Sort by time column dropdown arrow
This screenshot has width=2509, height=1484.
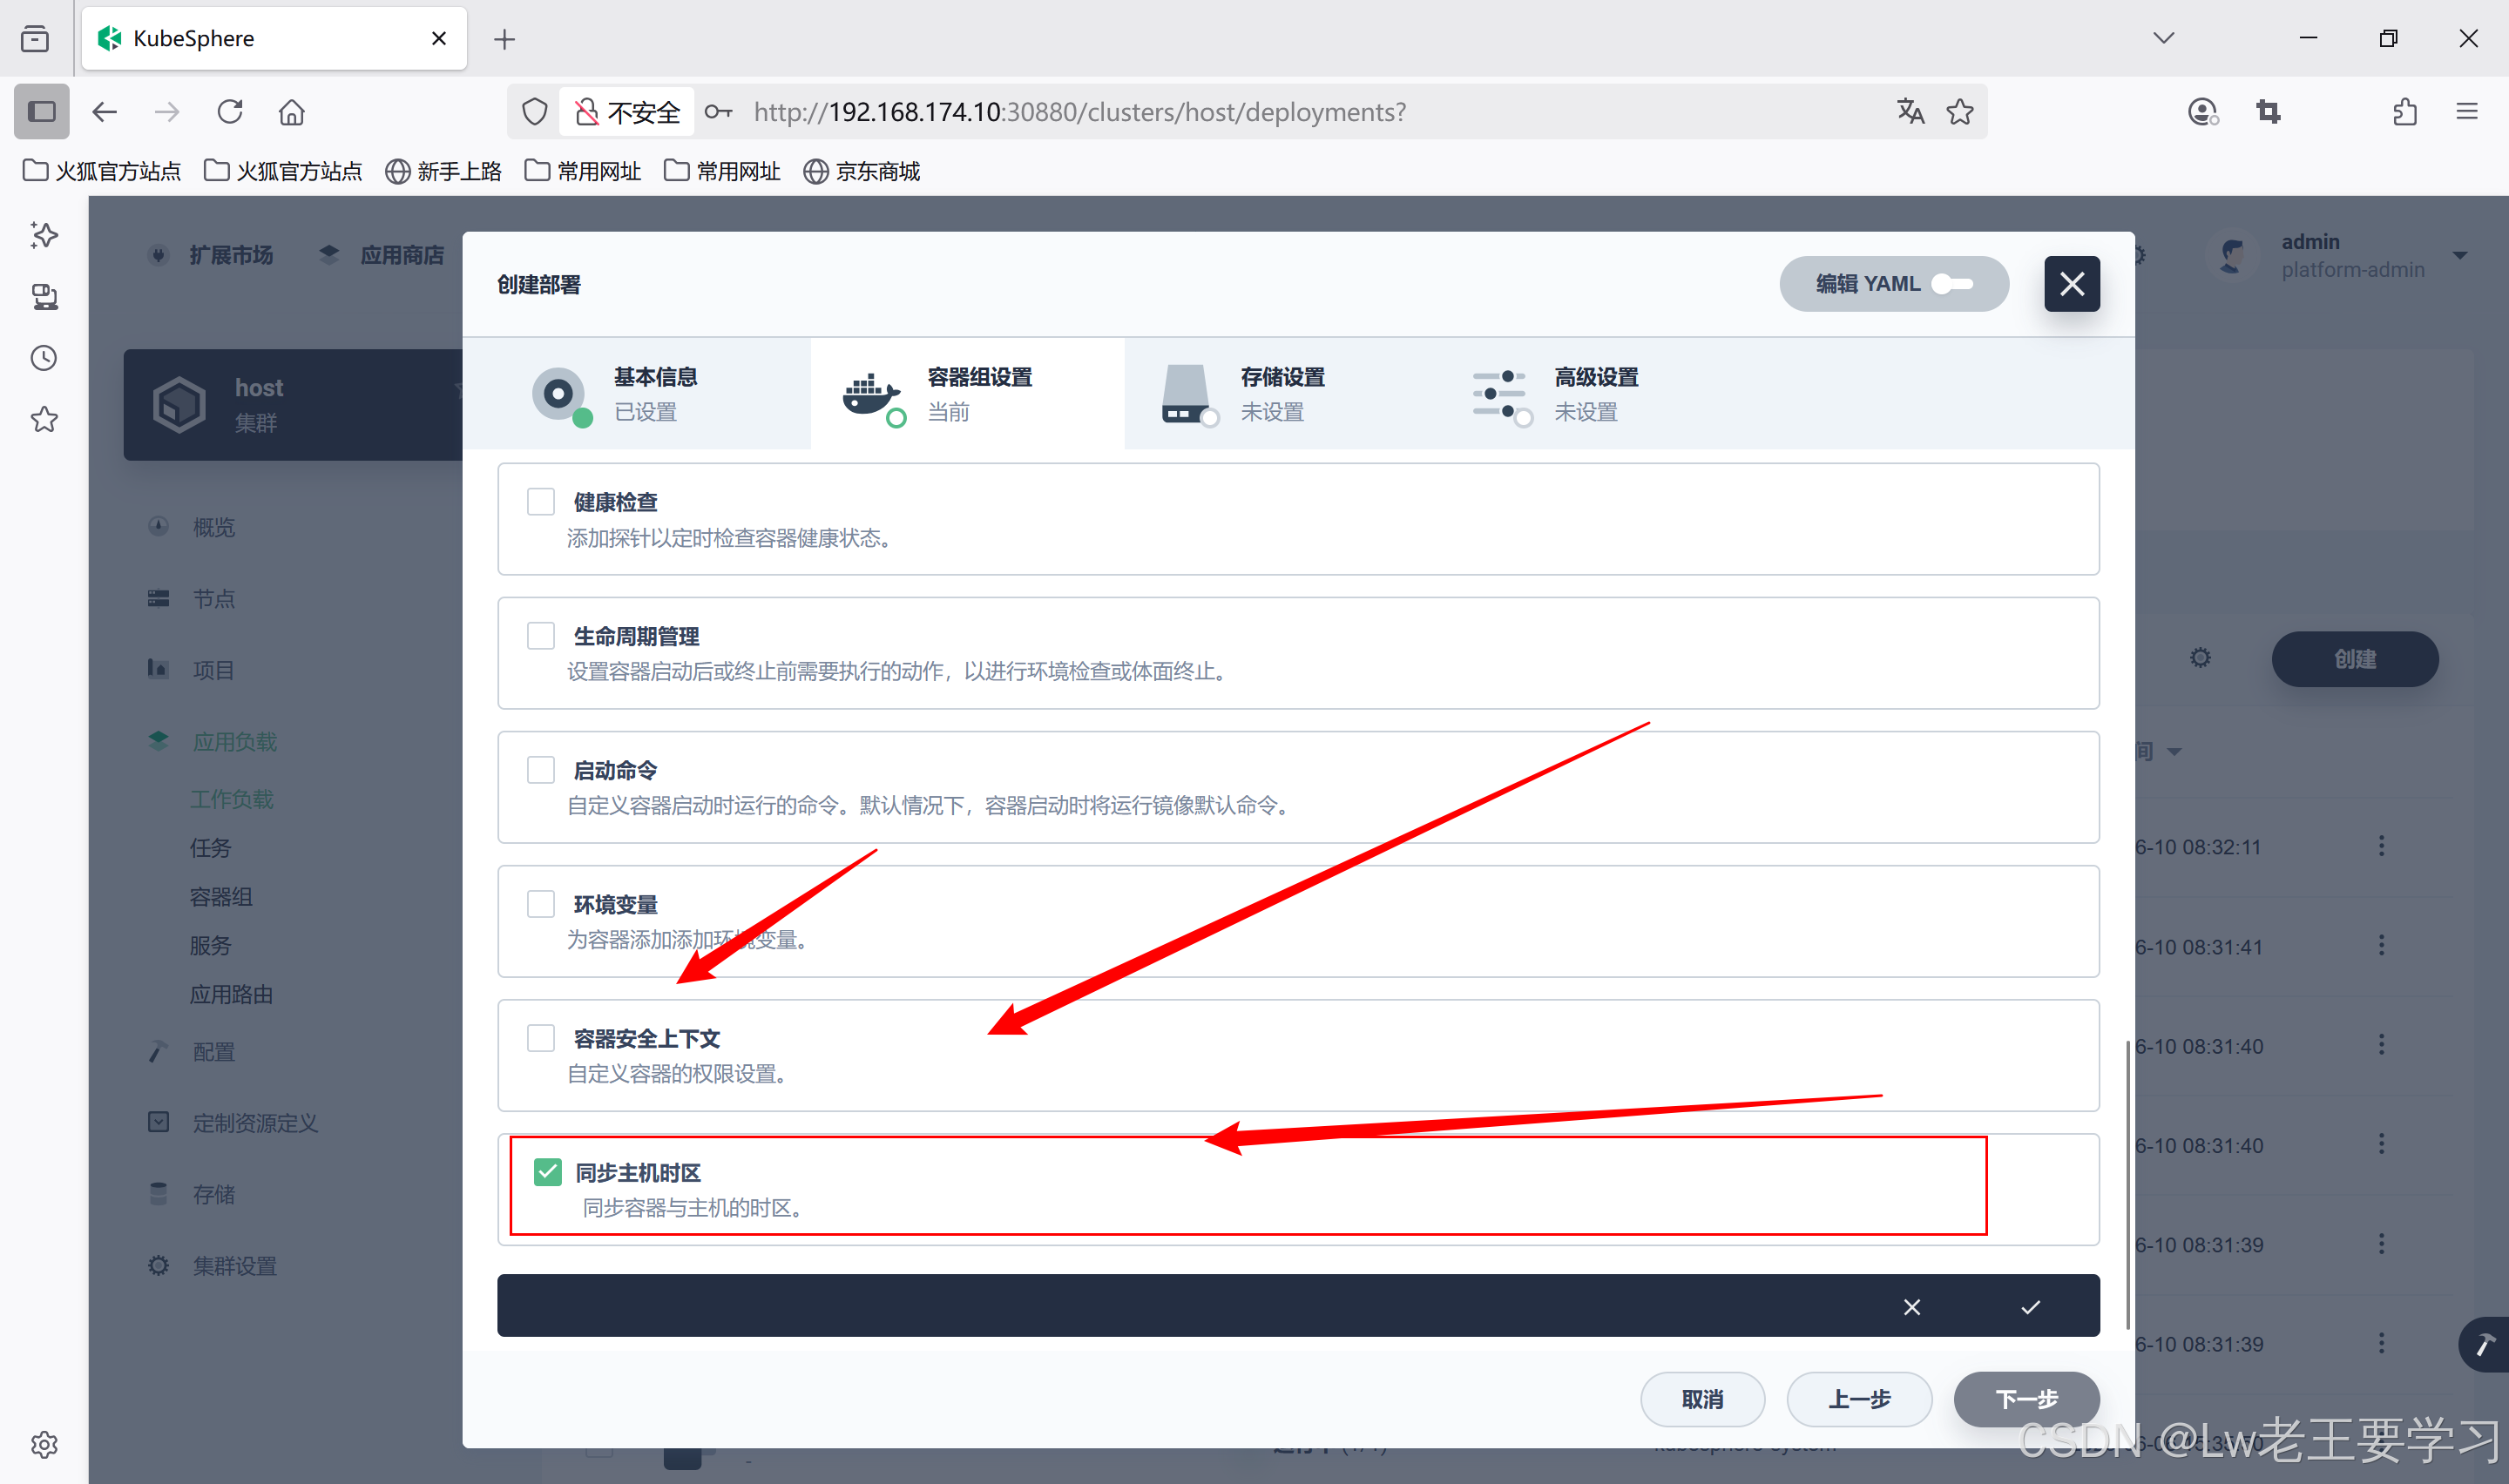[x=2174, y=751]
